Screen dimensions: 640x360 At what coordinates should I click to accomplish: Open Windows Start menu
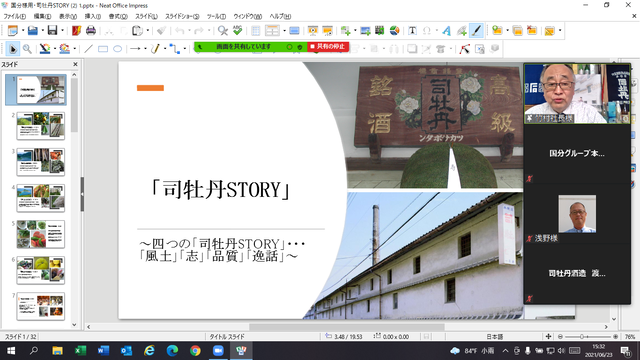point(11,351)
